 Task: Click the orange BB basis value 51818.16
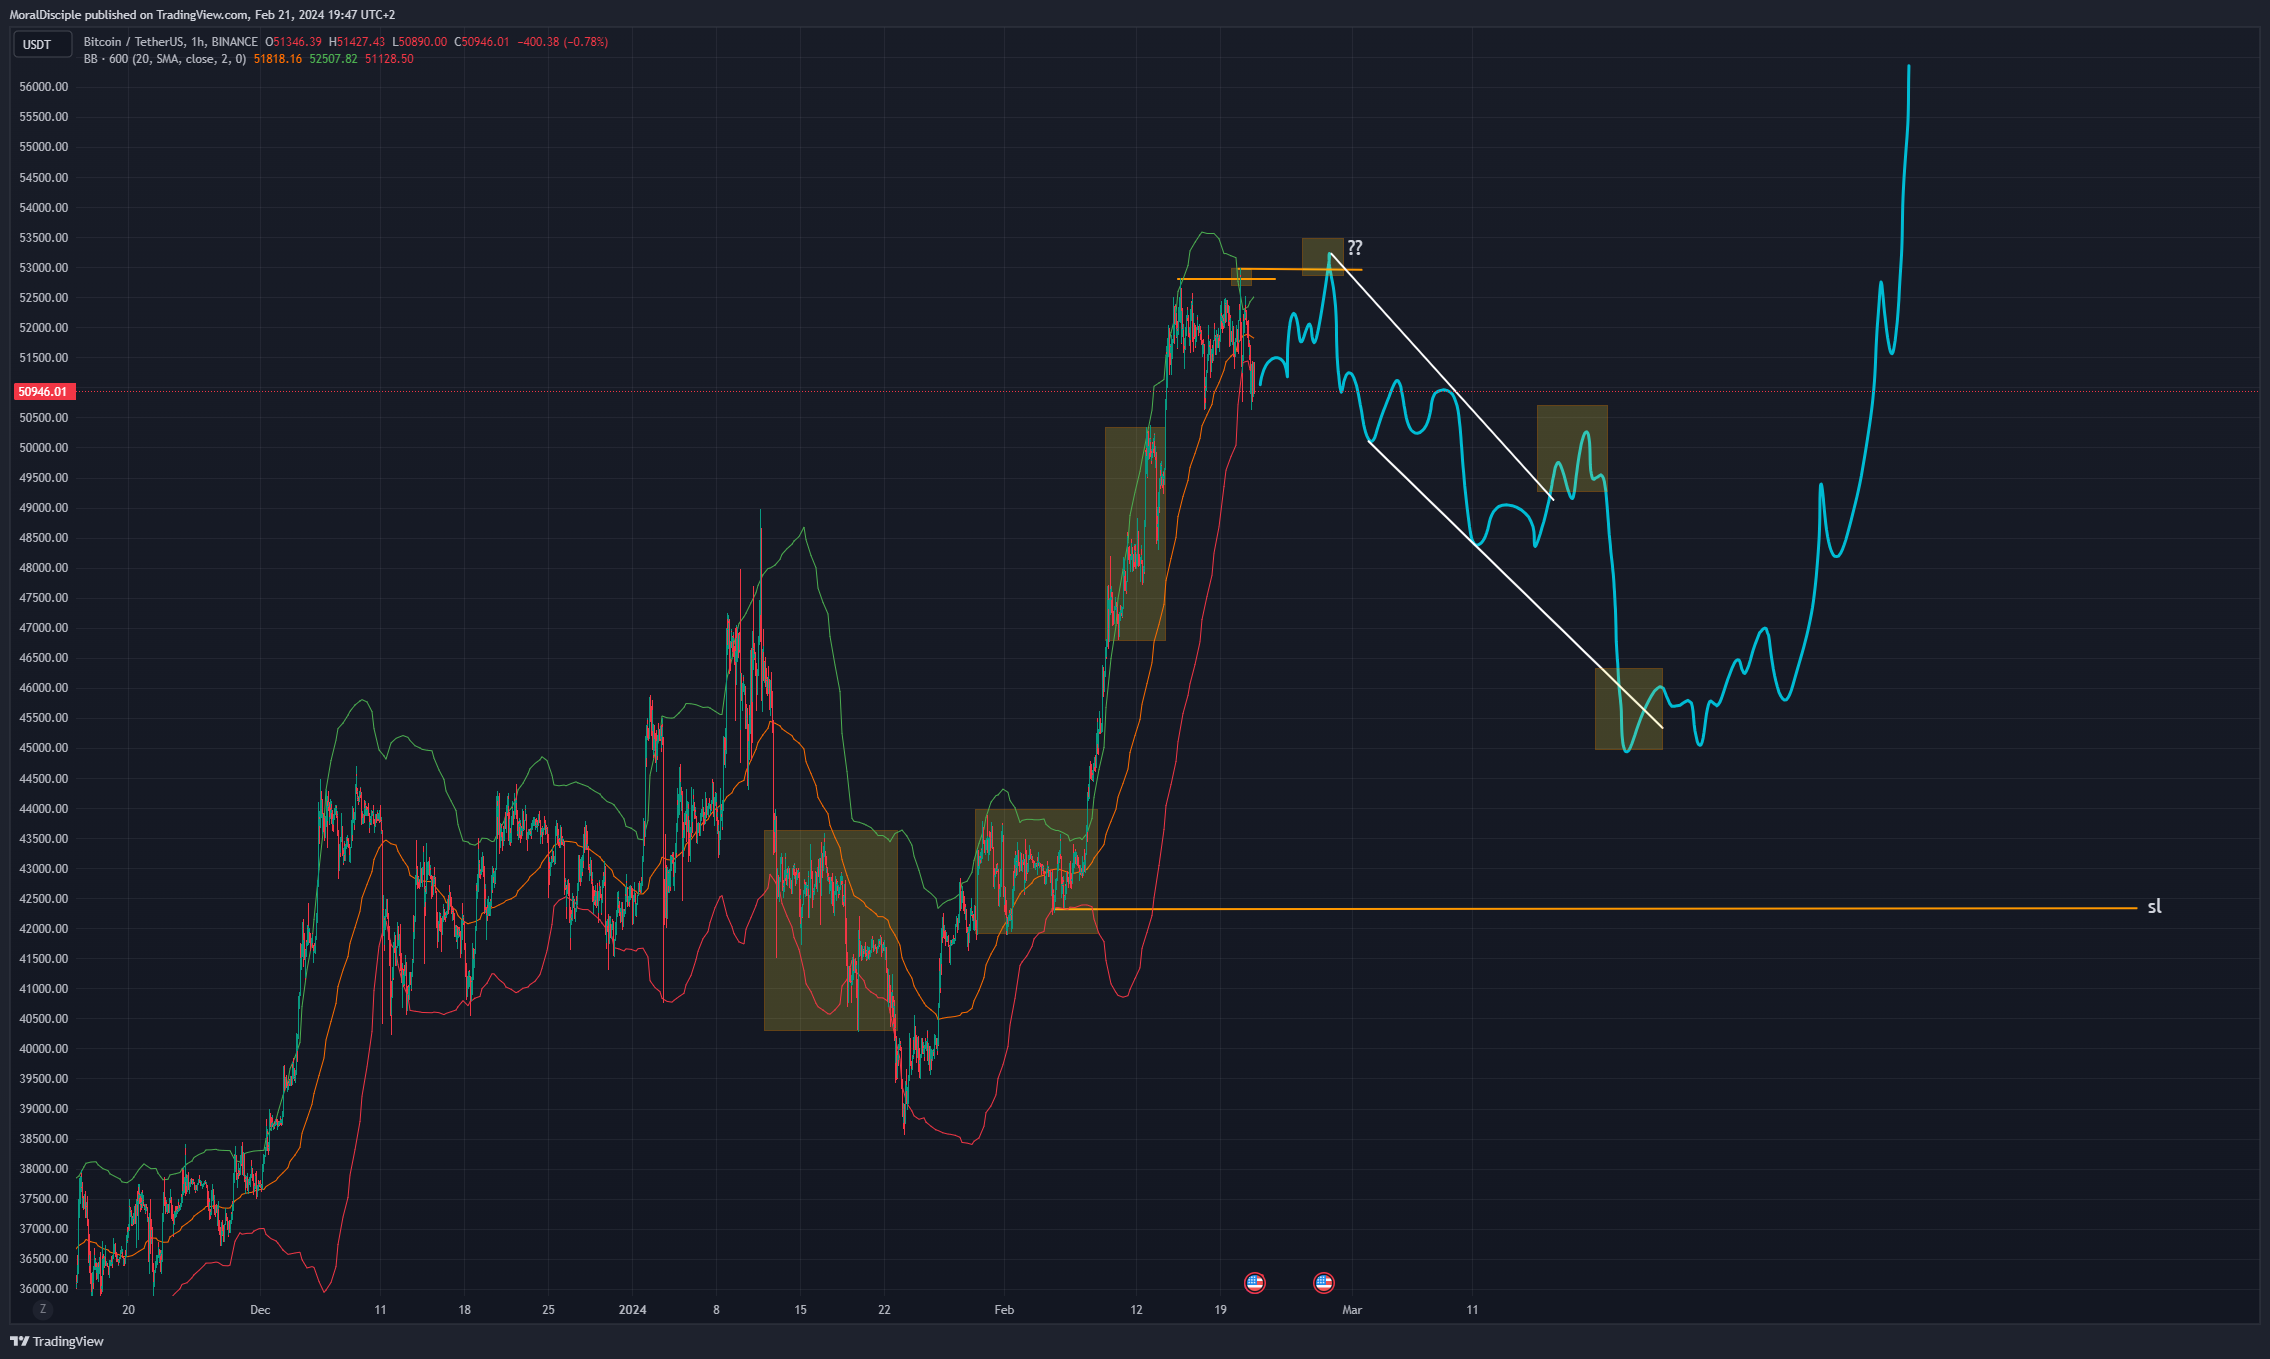278,59
